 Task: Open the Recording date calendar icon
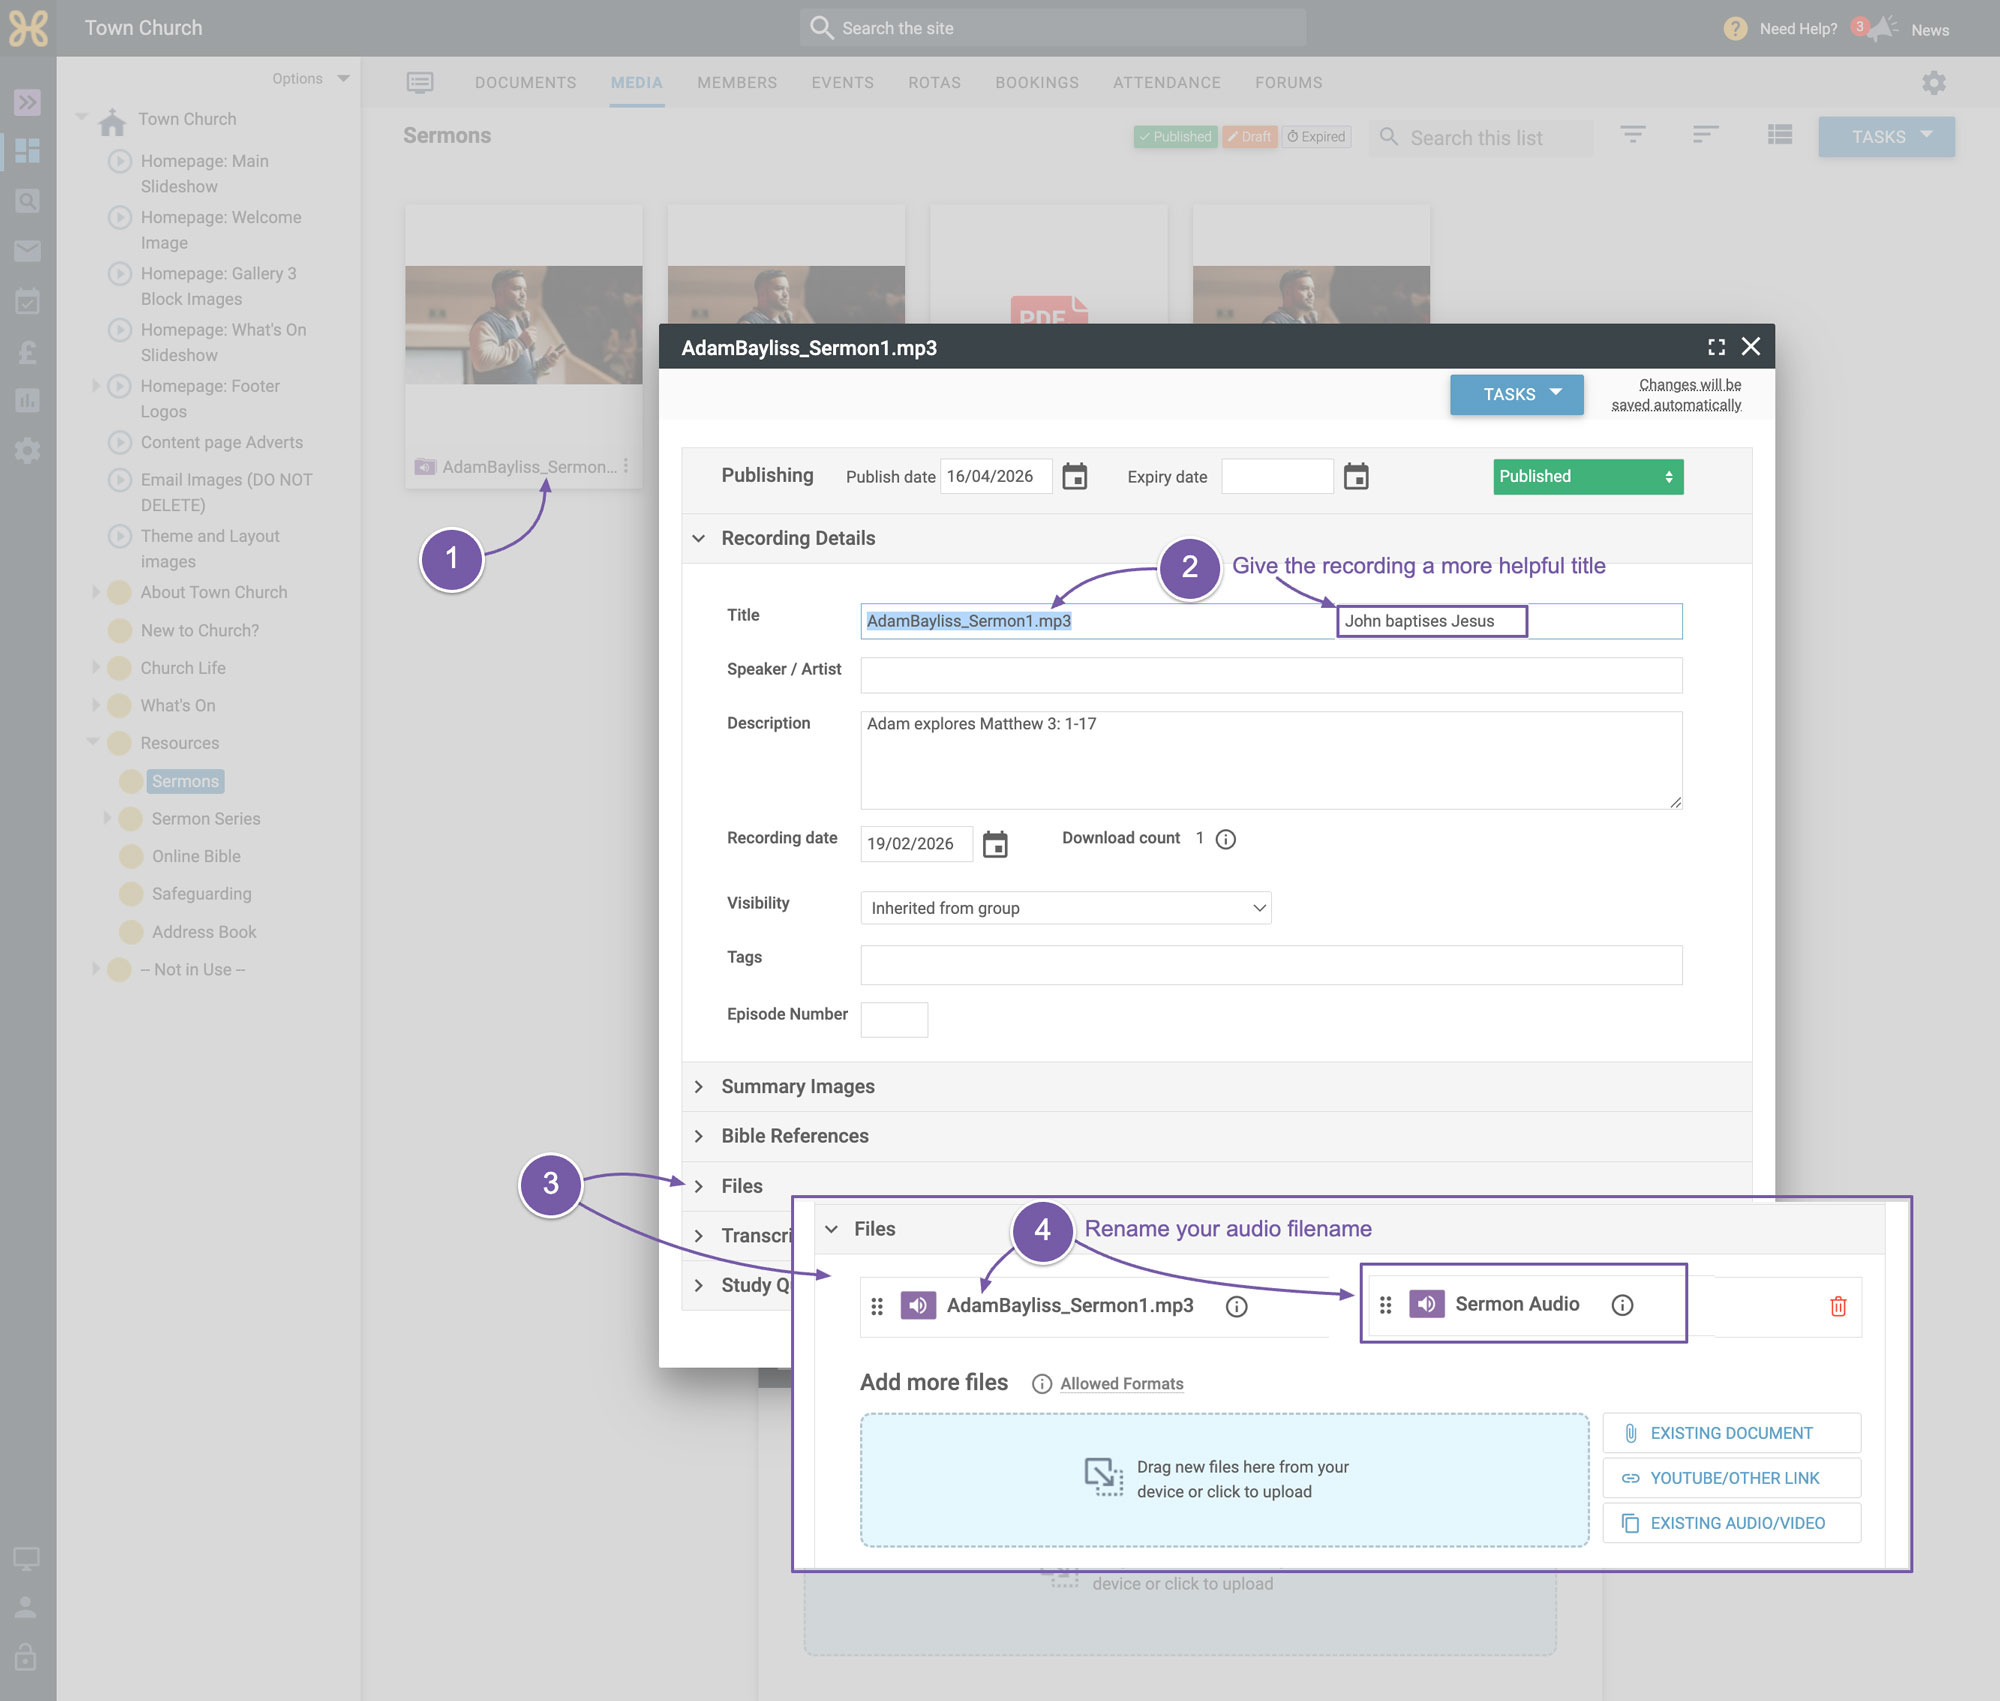995,844
